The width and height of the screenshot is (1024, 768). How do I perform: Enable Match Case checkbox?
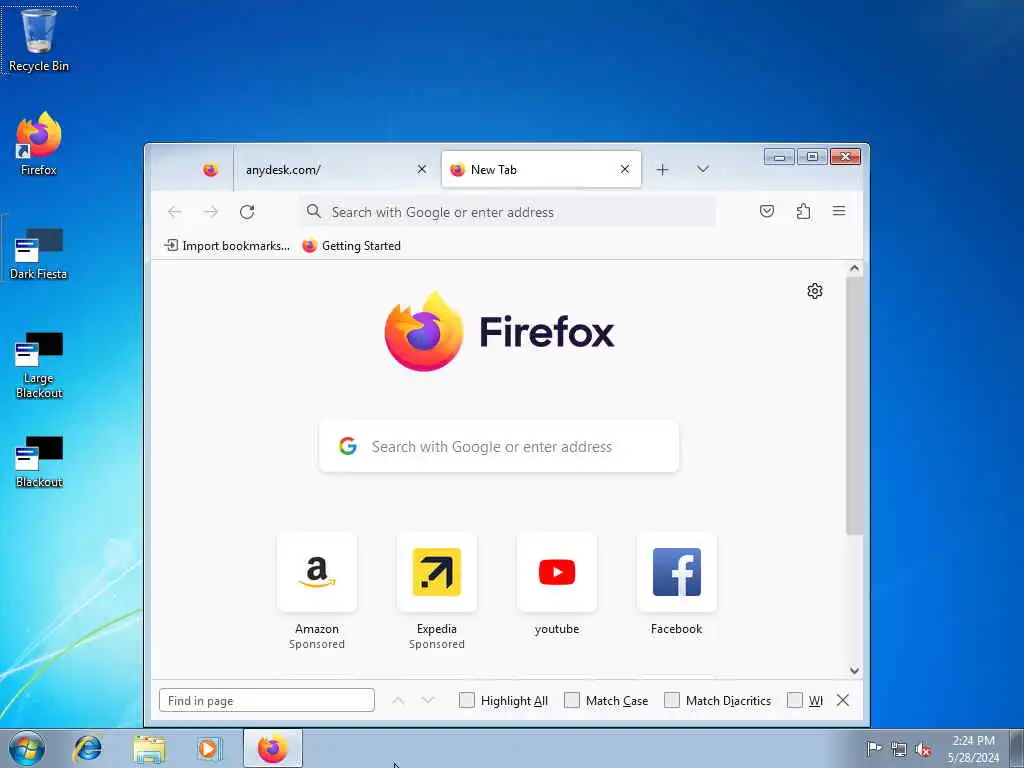[571, 700]
